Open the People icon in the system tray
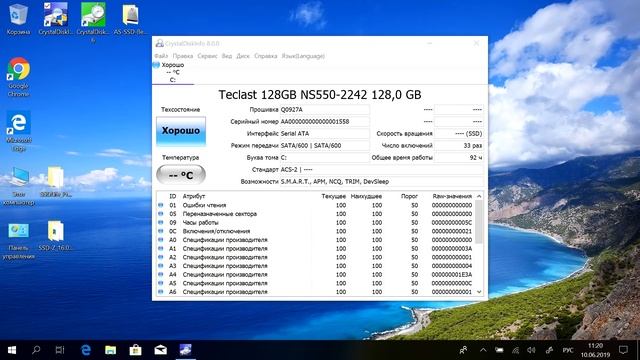 click(463, 350)
